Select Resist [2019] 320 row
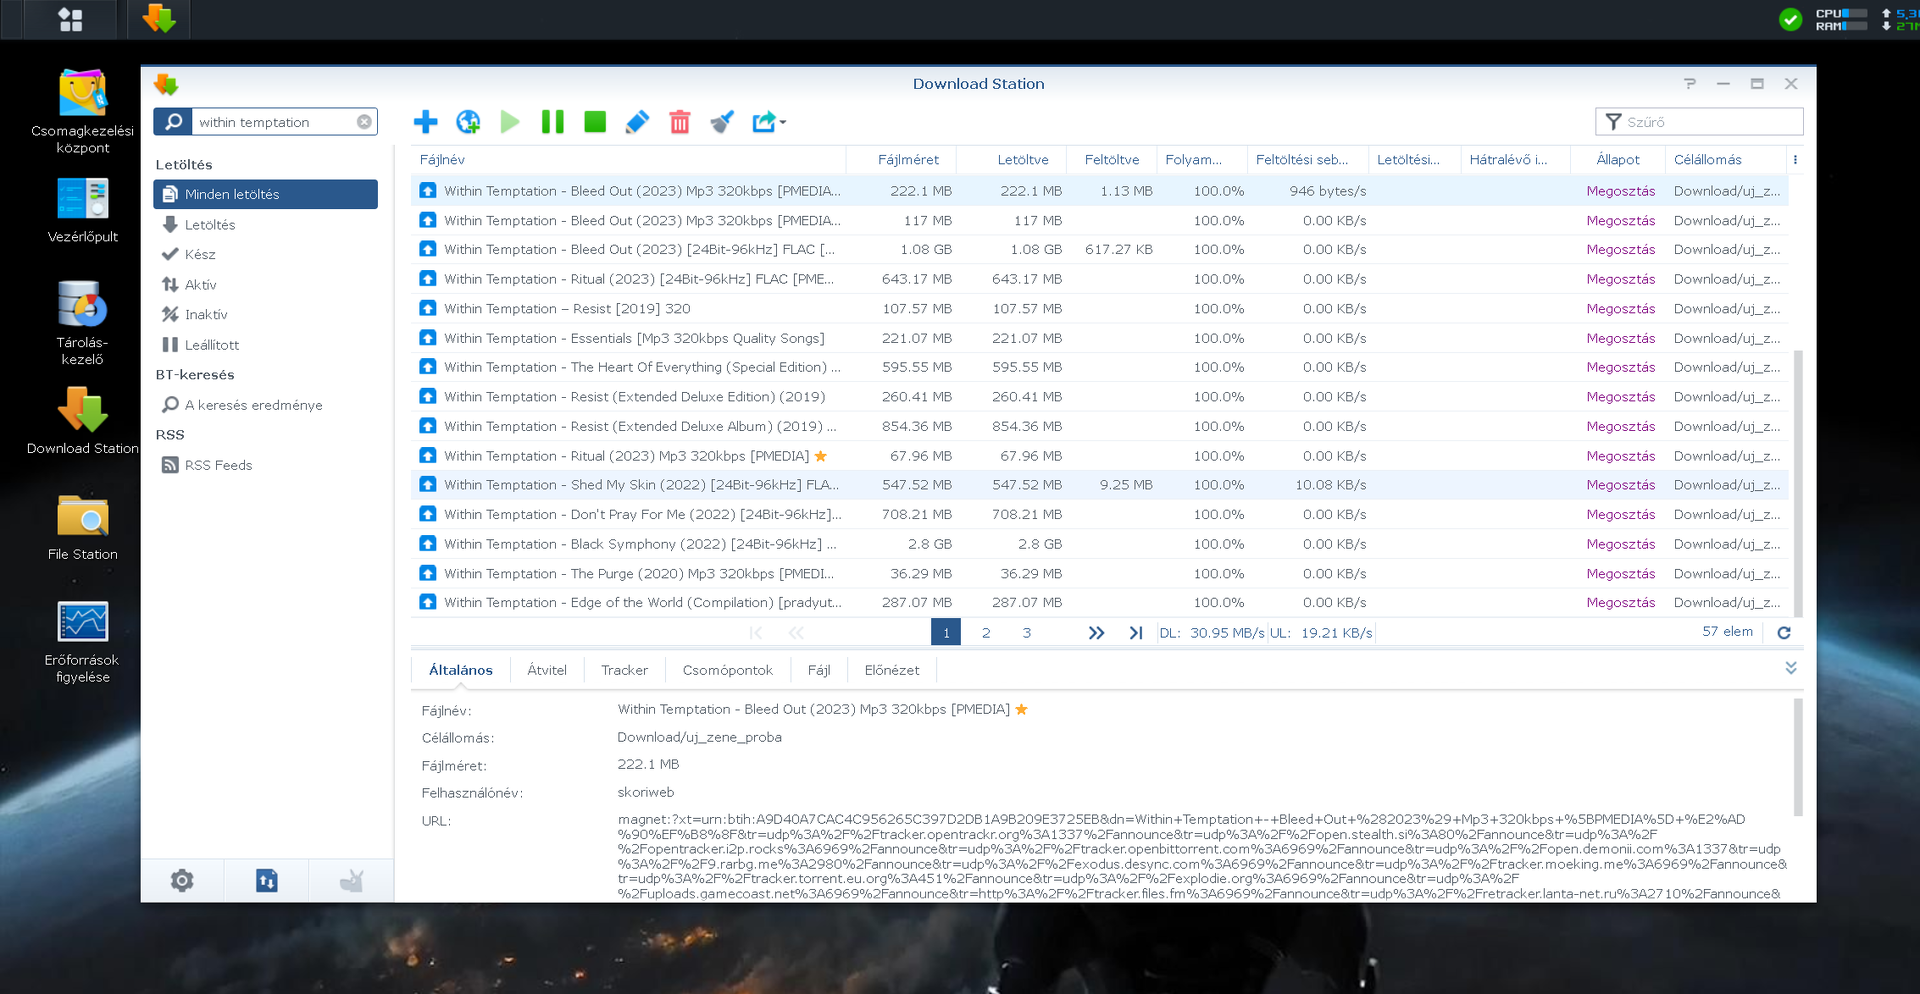Image resolution: width=1920 pixels, height=994 pixels. 1099,309
